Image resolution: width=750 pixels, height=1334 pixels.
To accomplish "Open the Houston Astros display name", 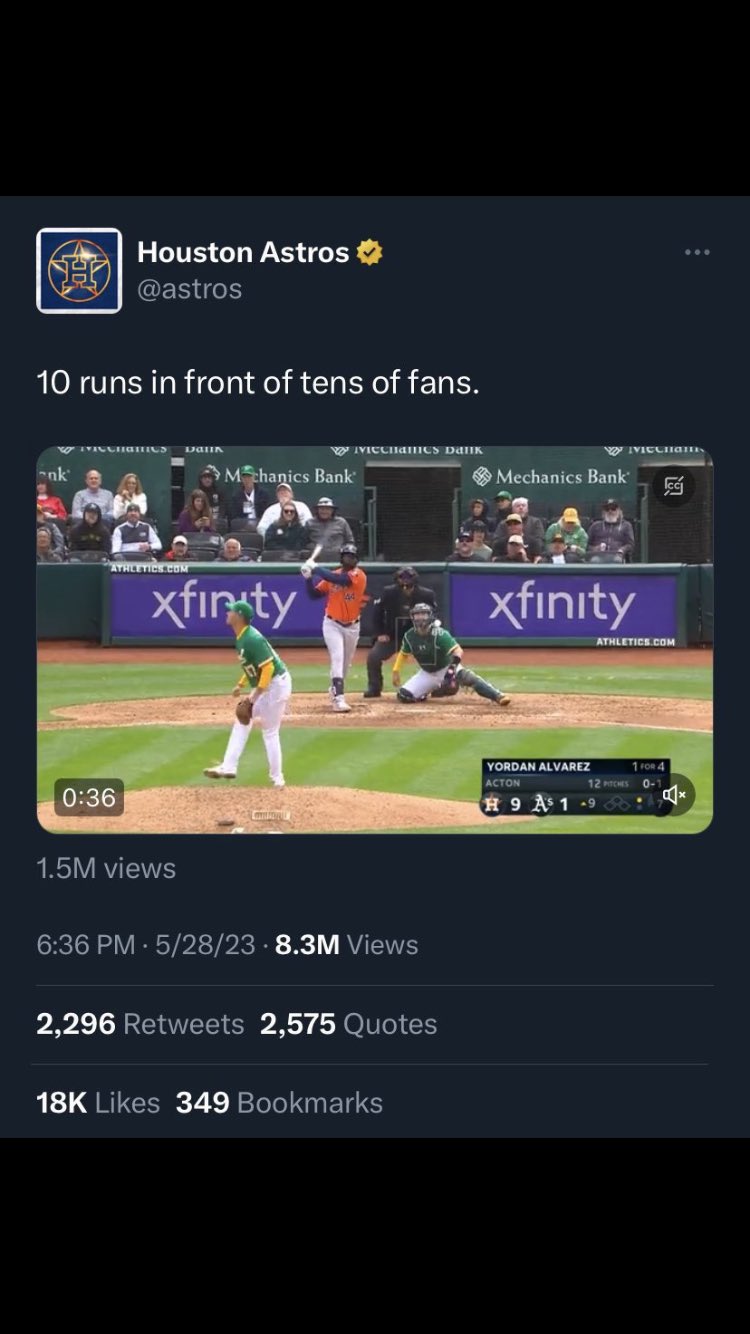I will coord(243,252).
